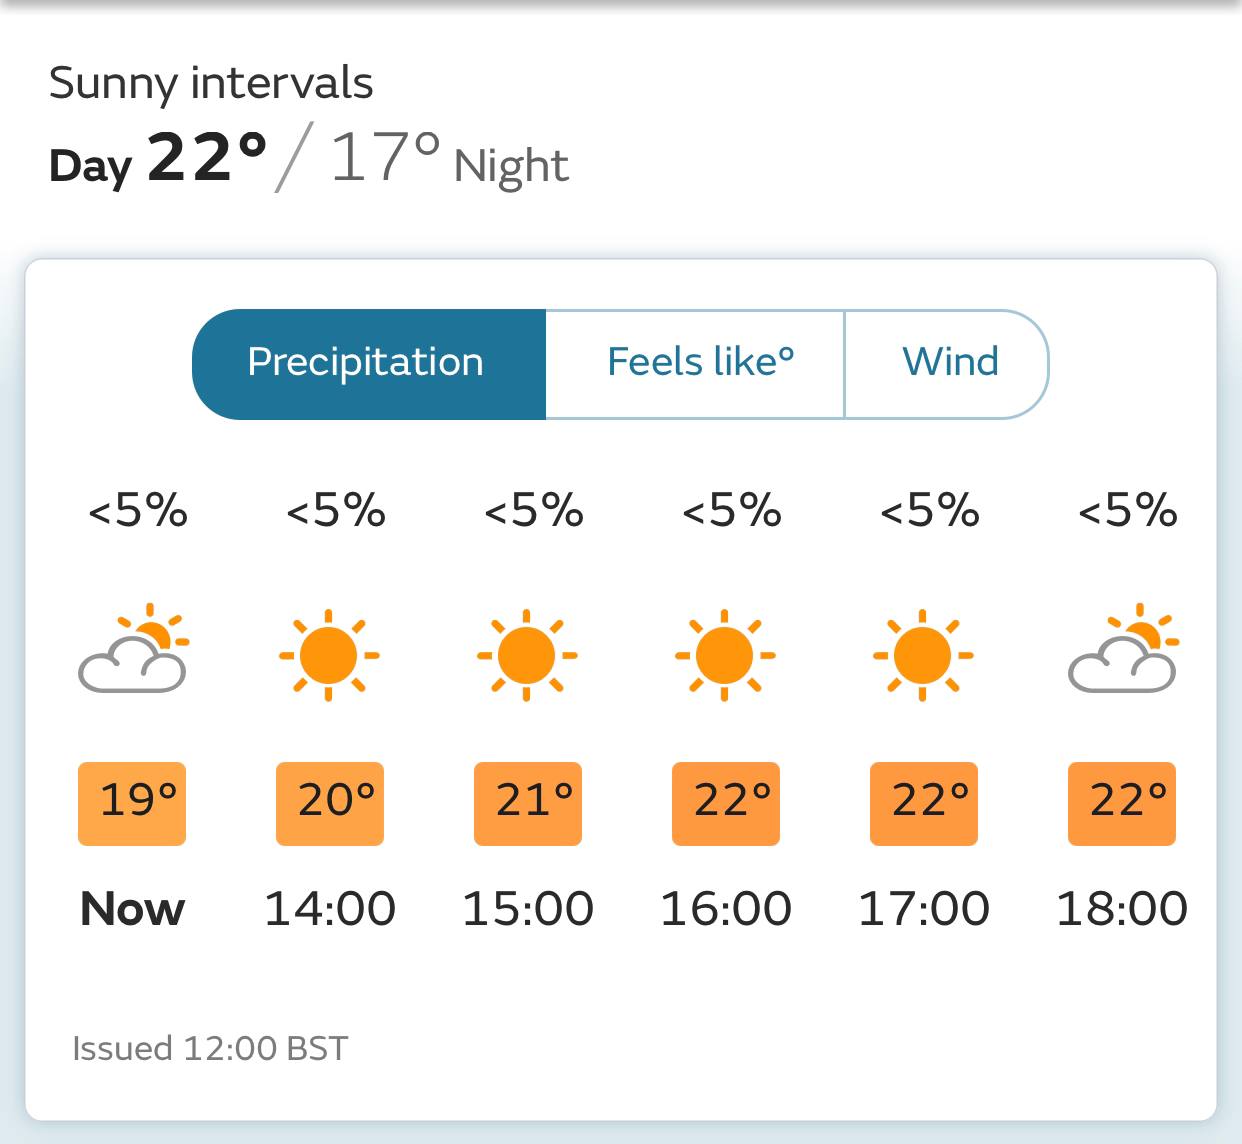Select the 20° temperature box at 14:00
This screenshot has height=1144, width=1242.
click(x=330, y=804)
